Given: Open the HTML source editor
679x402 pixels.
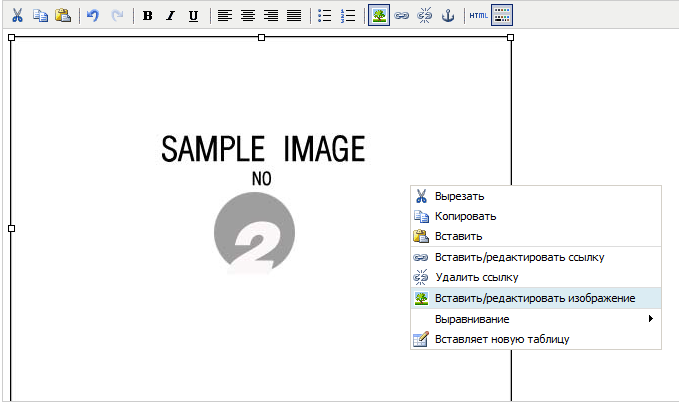Looking at the screenshot, I should click(479, 16).
